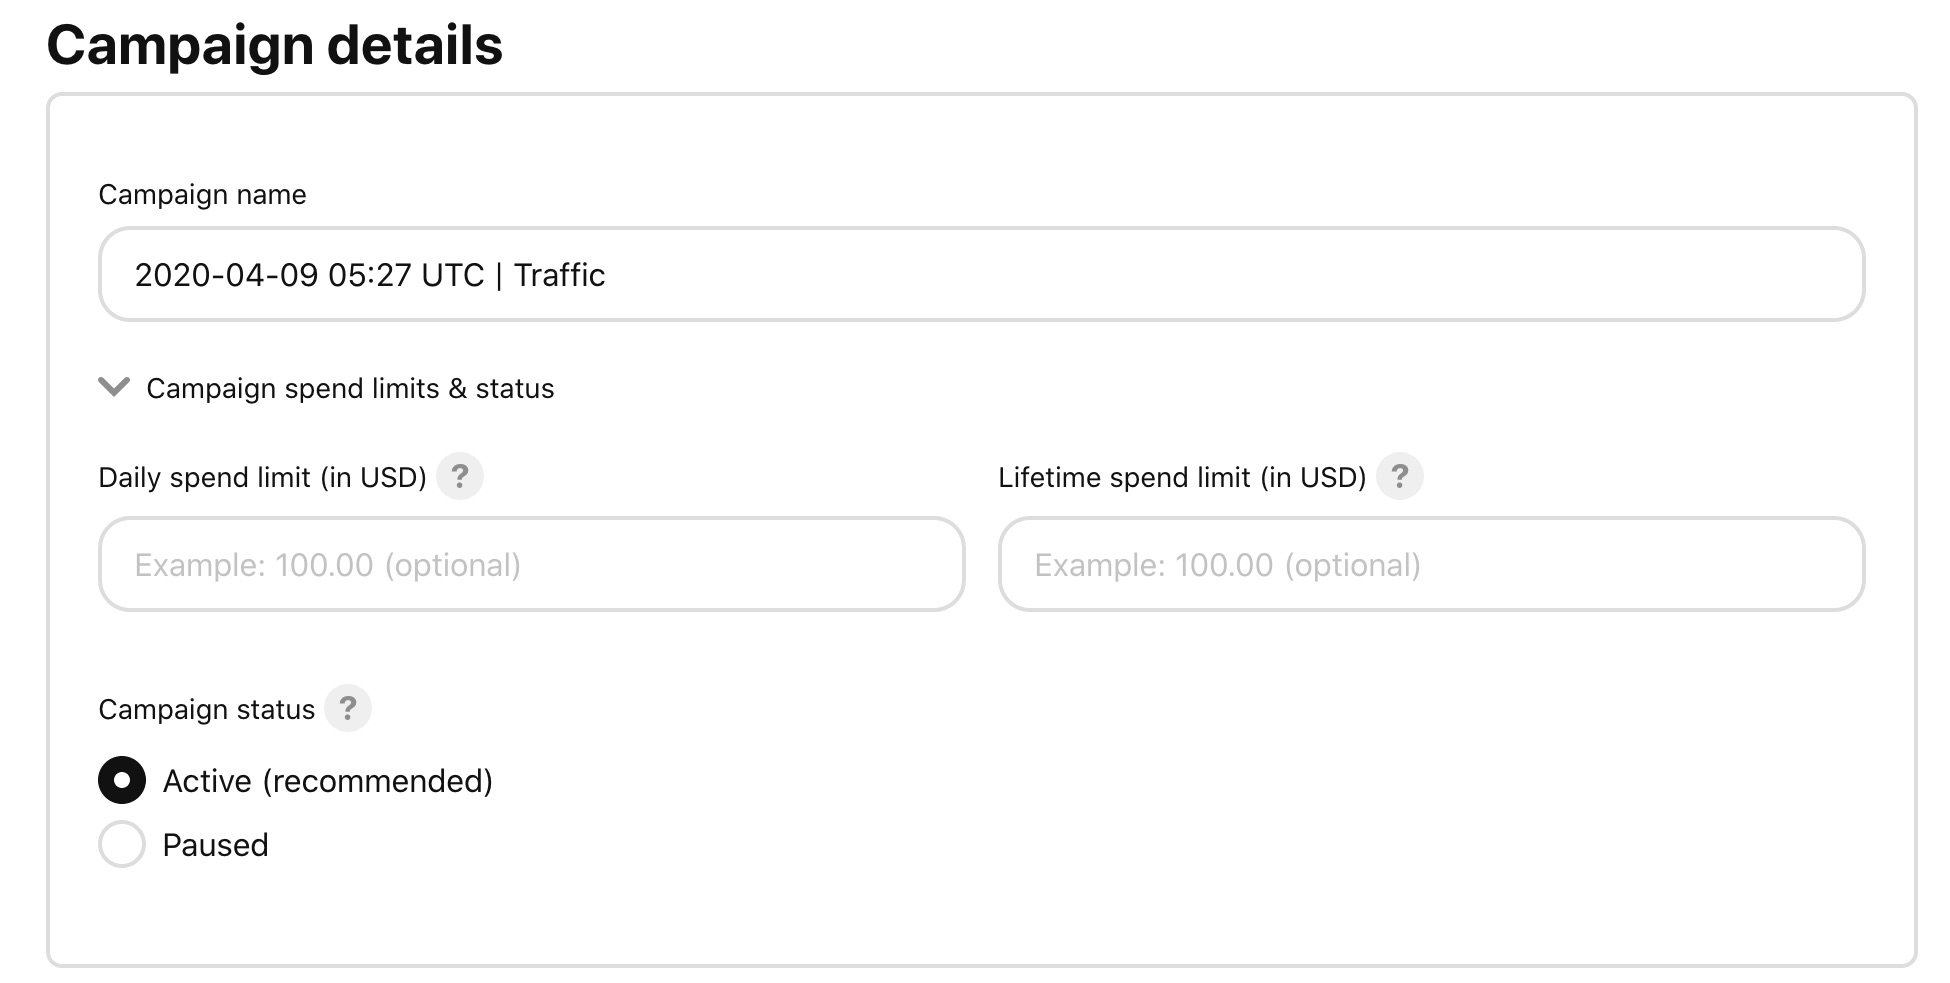Click the Campaign spend limits & status label

[351, 388]
